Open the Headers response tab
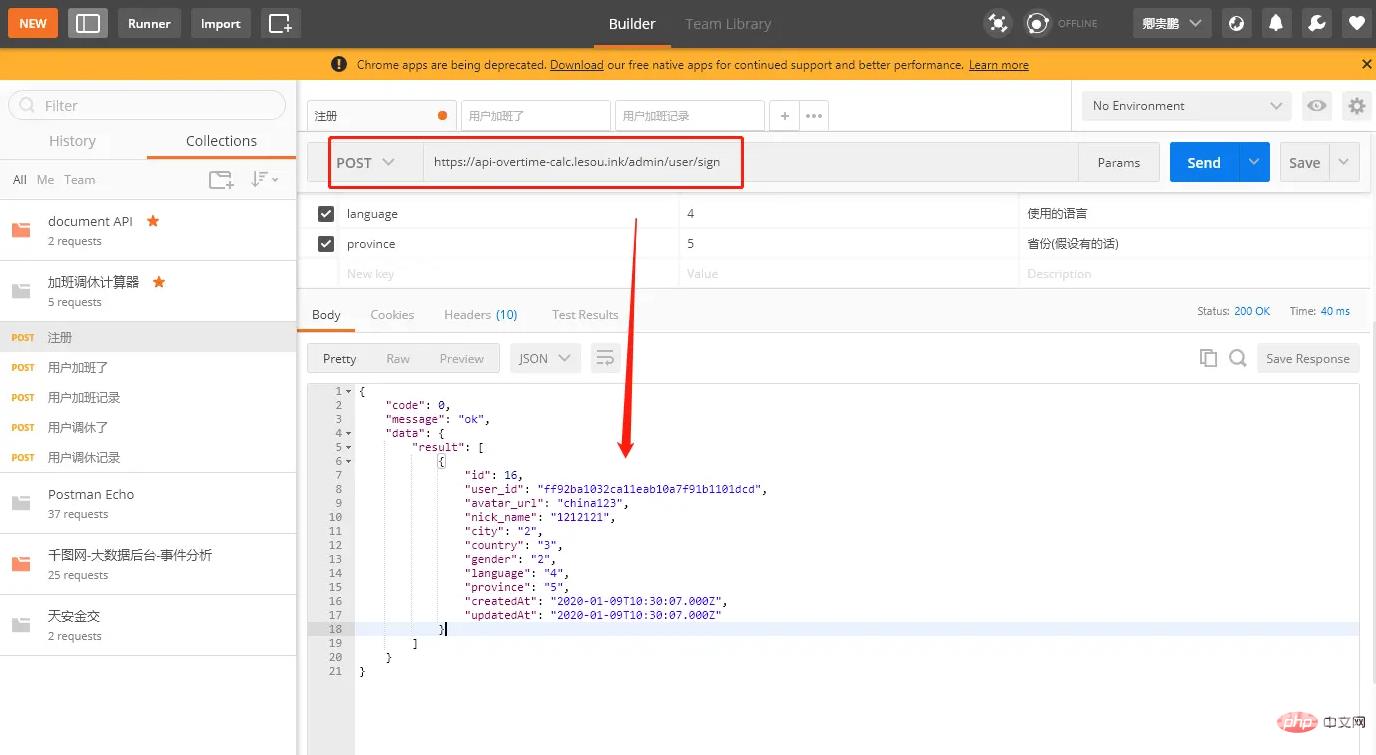 click(x=480, y=314)
